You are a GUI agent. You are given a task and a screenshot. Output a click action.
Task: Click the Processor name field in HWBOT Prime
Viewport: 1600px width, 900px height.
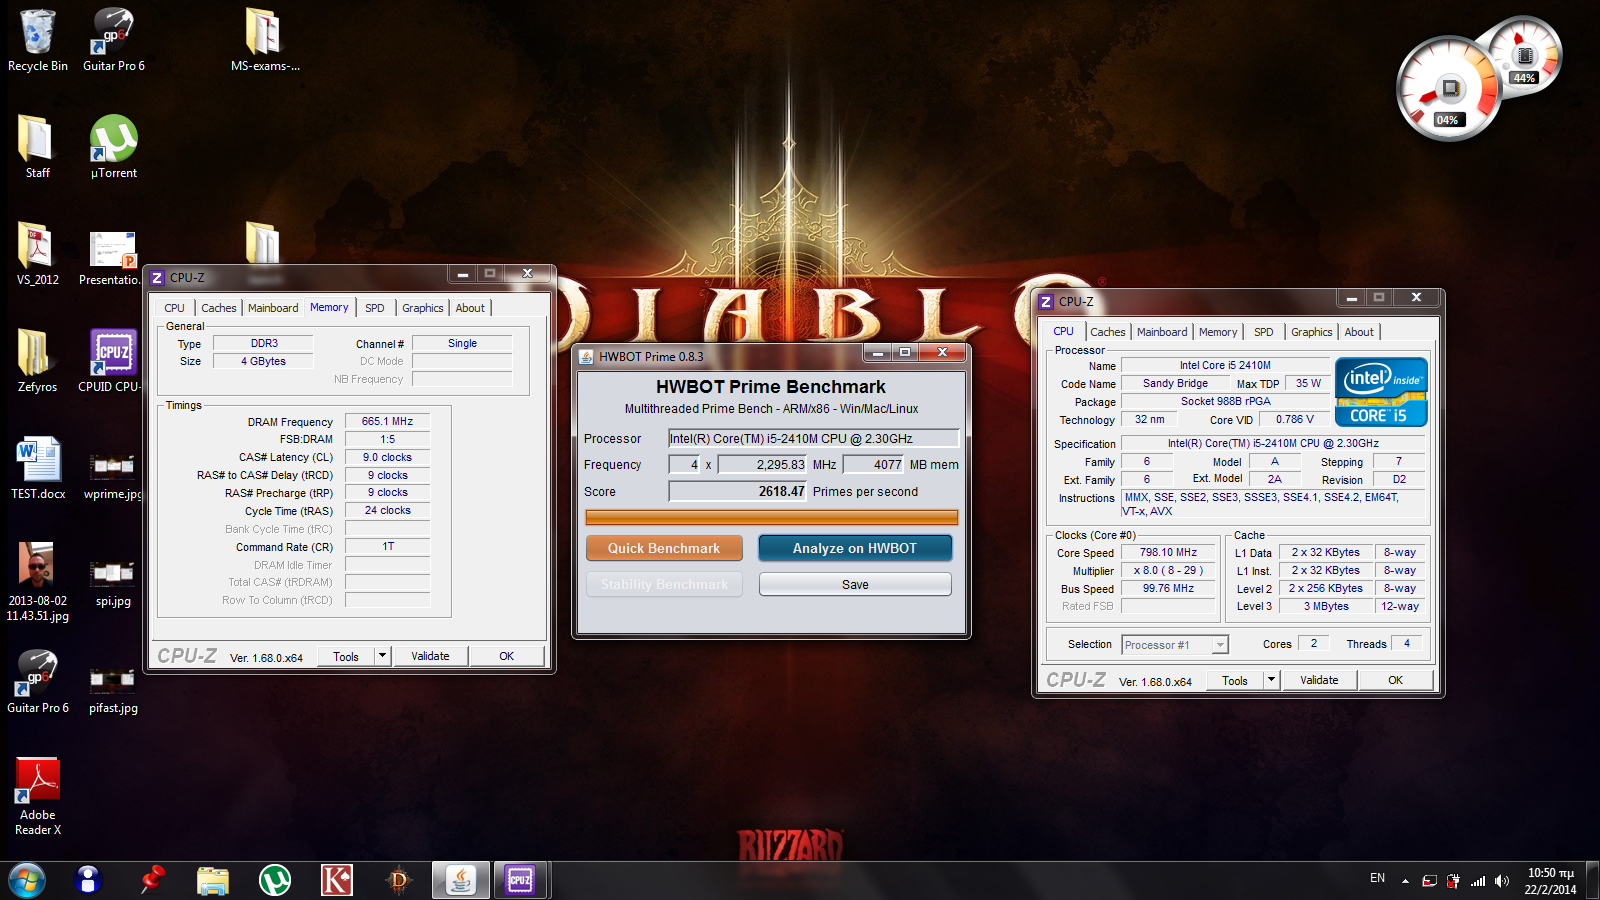pos(814,438)
